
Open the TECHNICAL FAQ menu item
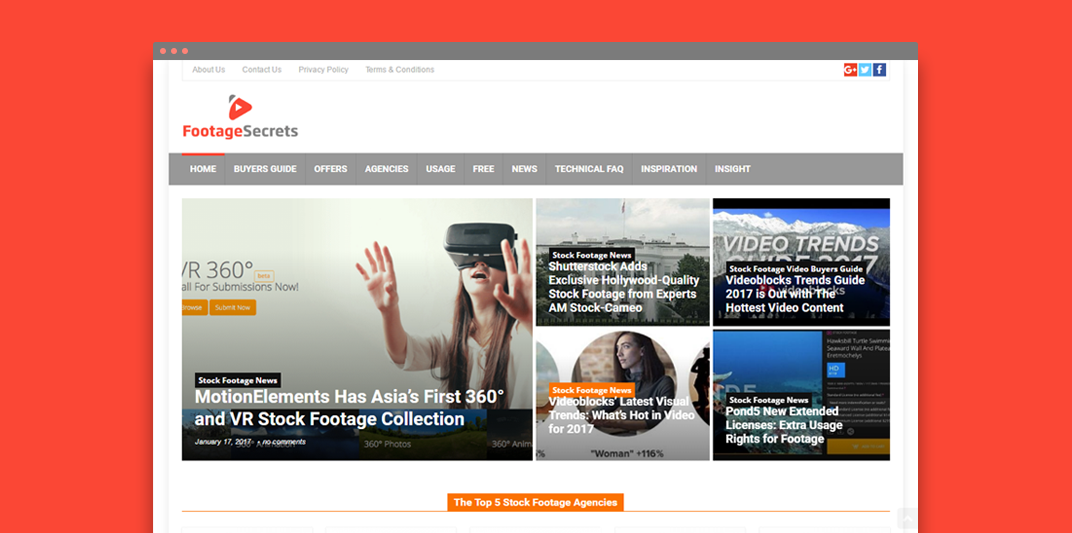pyautogui.click(x=589, y=169)
